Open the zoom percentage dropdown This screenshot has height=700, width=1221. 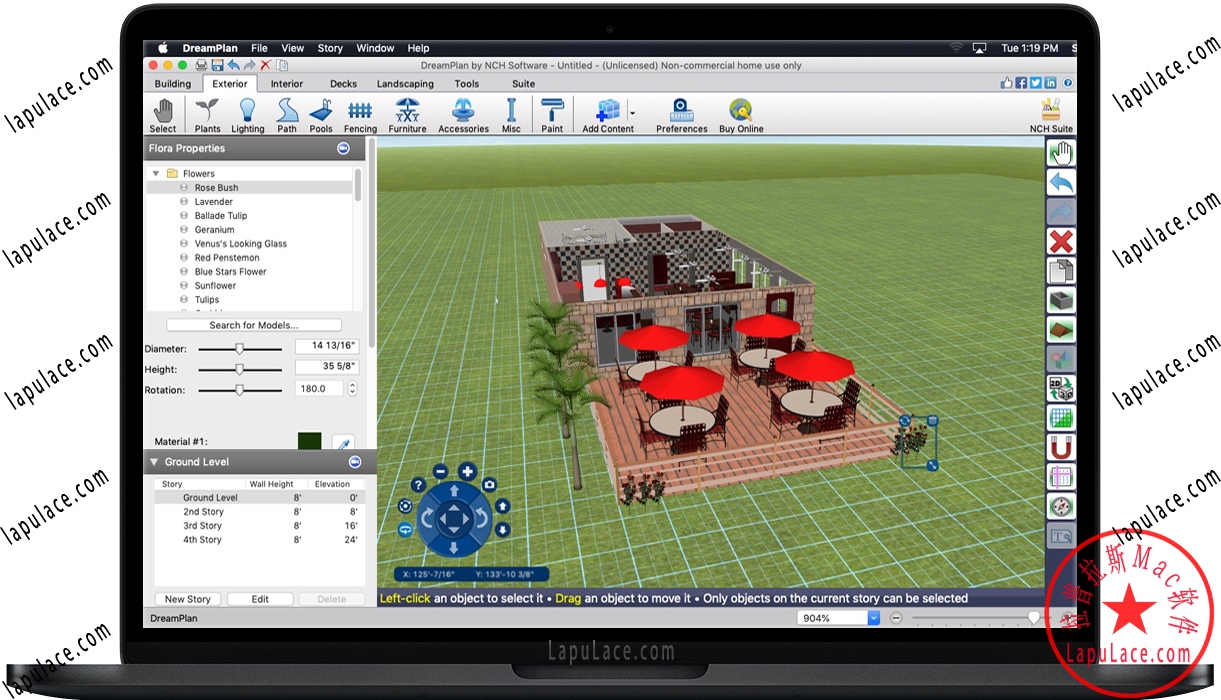(873, 618)
